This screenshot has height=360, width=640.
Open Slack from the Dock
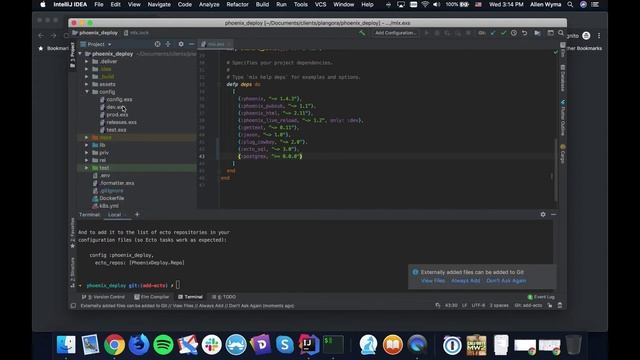(211, 345)
